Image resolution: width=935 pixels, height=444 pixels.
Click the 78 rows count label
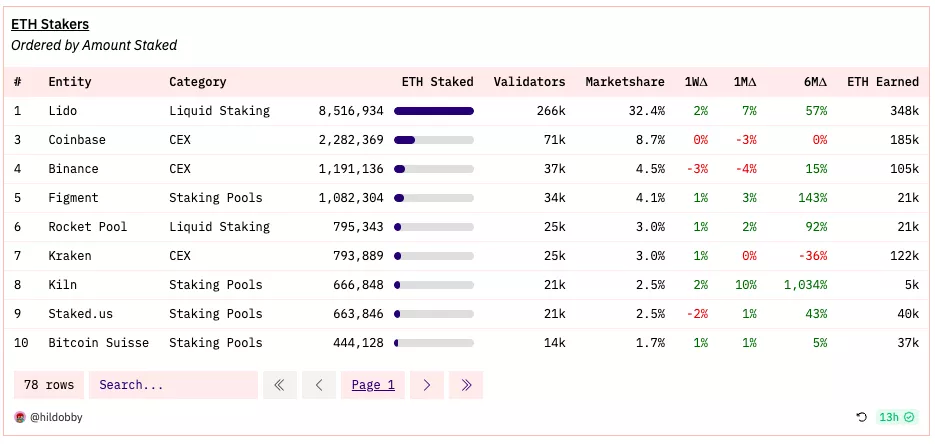(48, 385)
